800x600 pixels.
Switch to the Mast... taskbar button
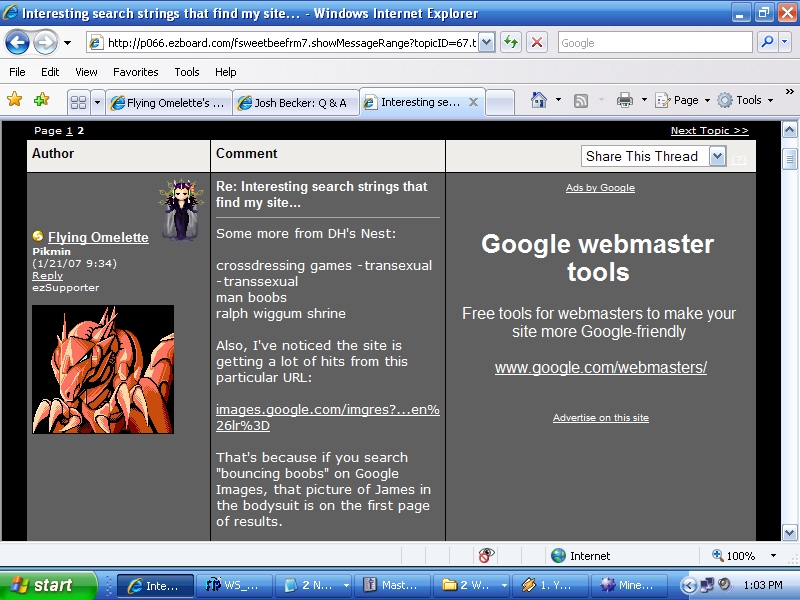pyautogui.click(x=391, y=586)
